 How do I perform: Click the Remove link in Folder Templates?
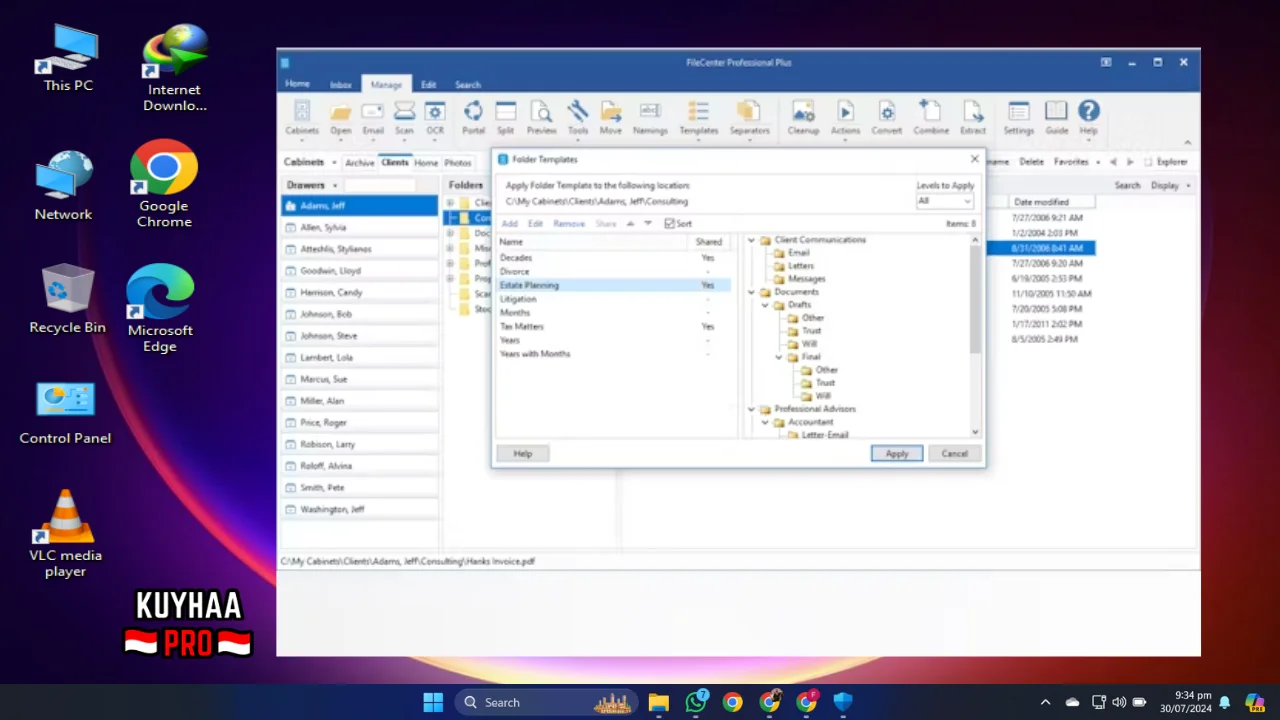pyautogui.click(x=568, y=224)
